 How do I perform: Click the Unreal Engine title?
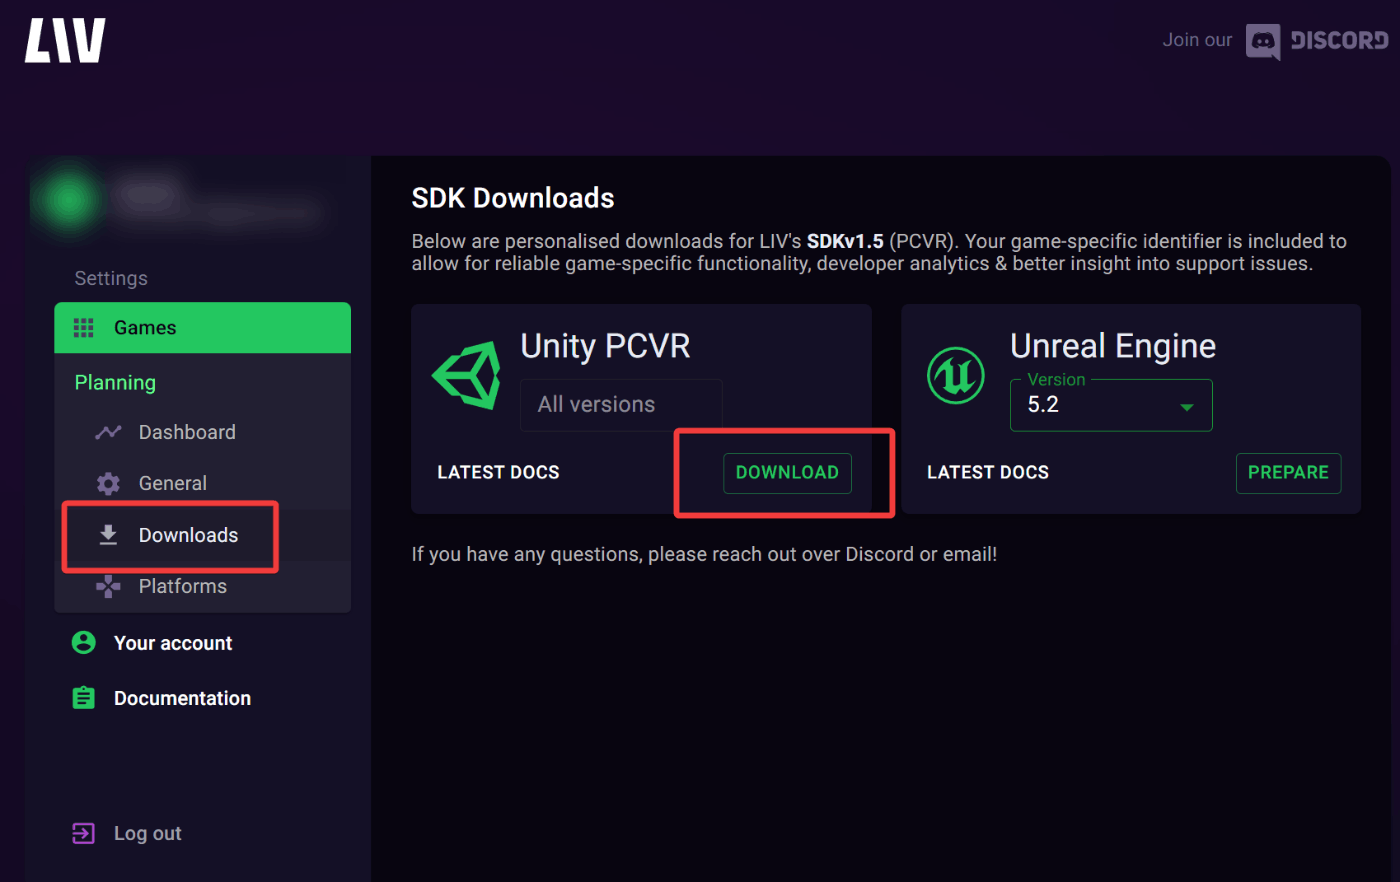coord(1113,346)
